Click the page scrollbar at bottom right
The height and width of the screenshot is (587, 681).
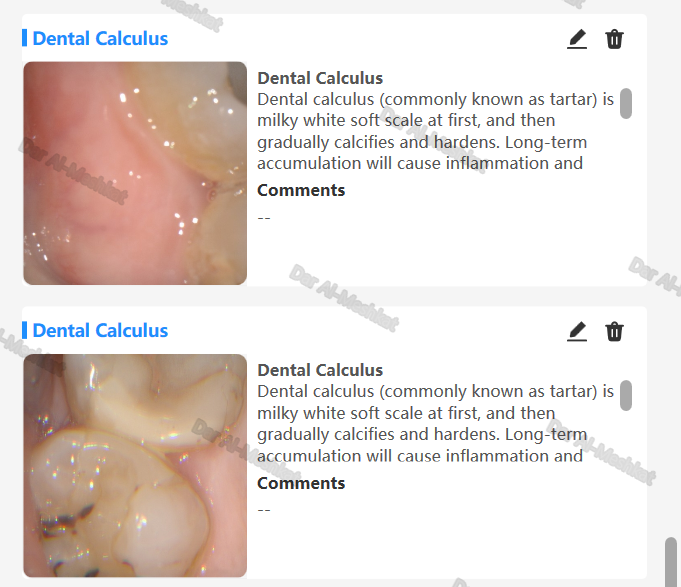pyautogui.click(x=671, y=562)
